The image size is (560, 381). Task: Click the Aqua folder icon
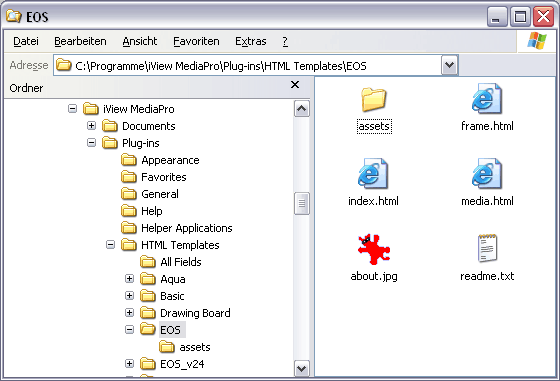(148, 279)
